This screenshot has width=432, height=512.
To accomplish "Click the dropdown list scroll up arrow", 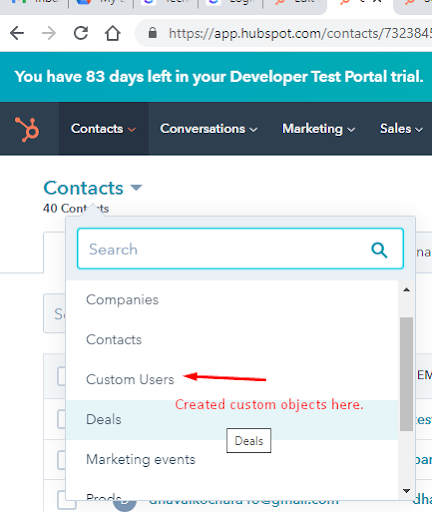I will [x=406, y=290].
